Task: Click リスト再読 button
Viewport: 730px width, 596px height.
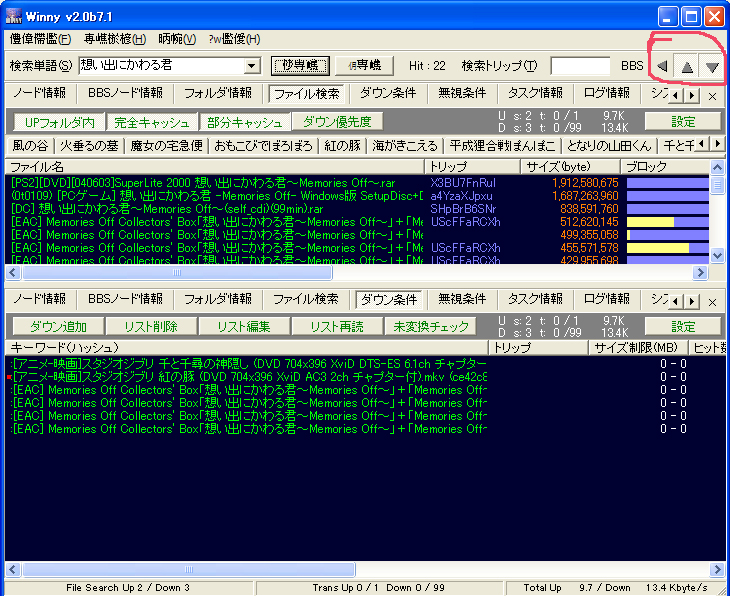Action: pos(337,327)
